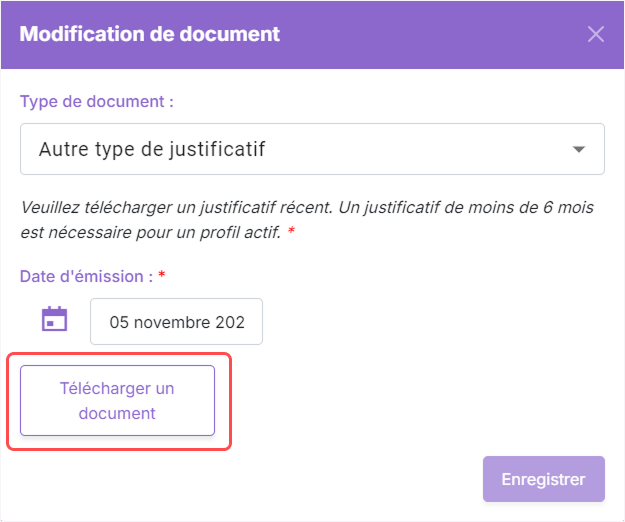Click 'Télécharger un document' button

click(118, 400)
